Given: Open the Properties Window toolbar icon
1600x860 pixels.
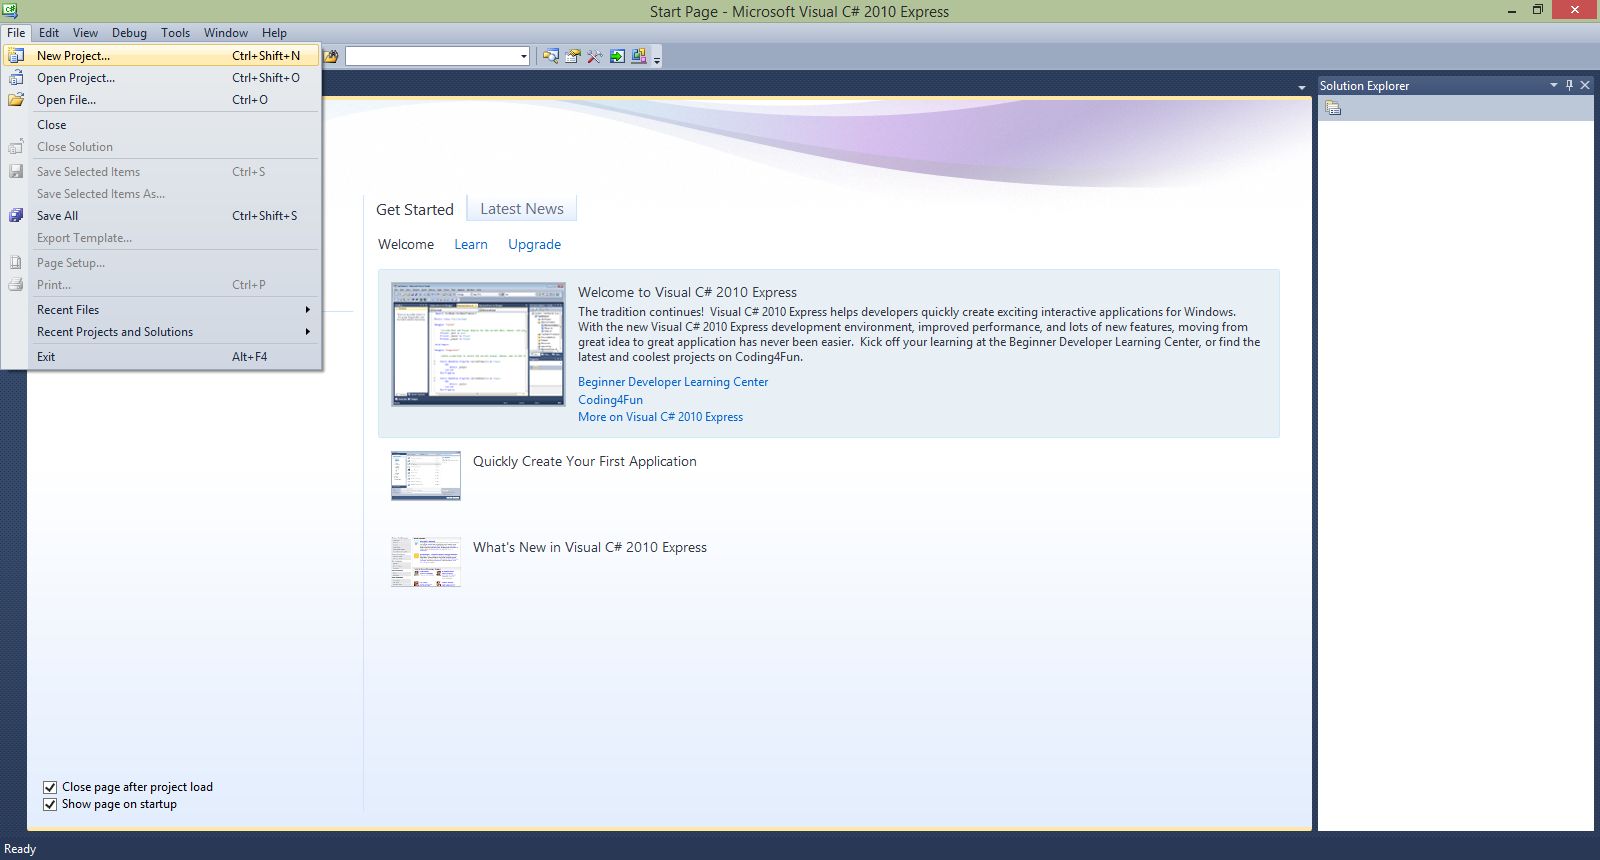Looking at the screenshot, I should tap(573, 56).
